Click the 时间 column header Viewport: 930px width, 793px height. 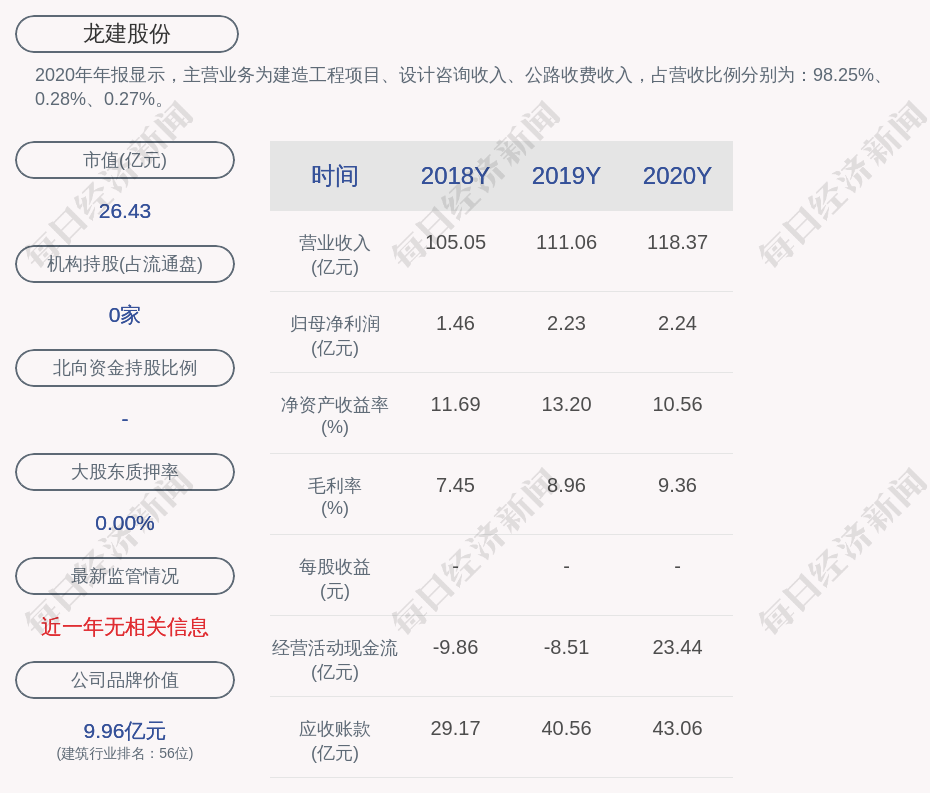(335, 176)
